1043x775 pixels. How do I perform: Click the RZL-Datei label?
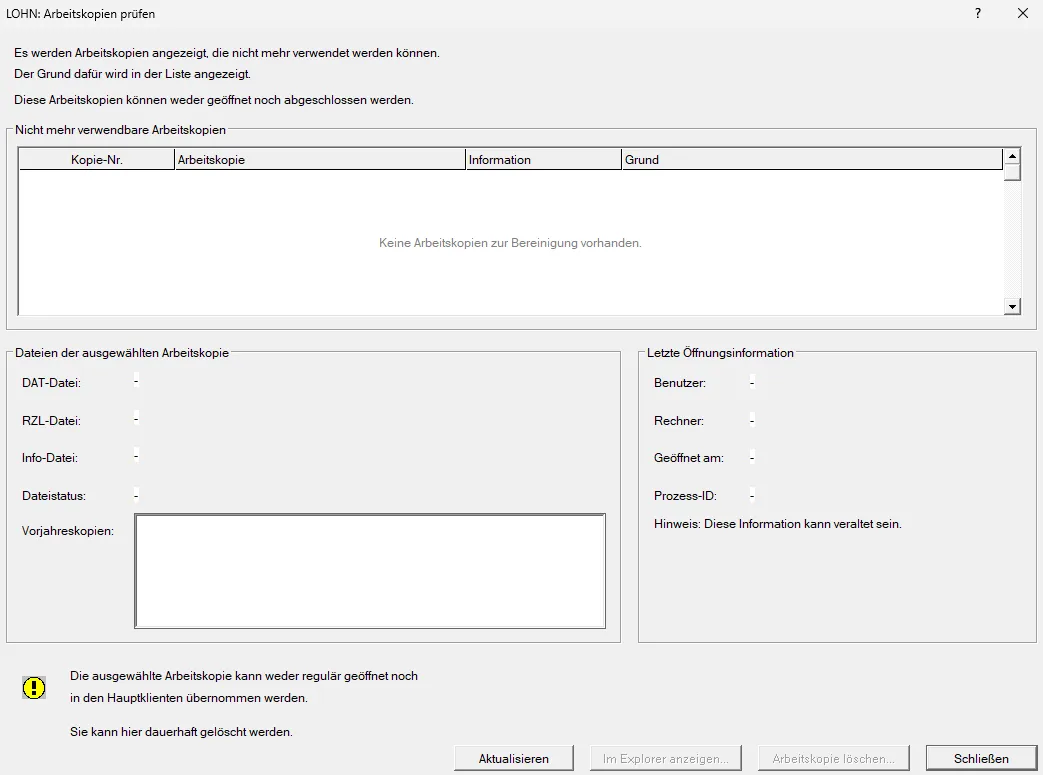[51, 420]
